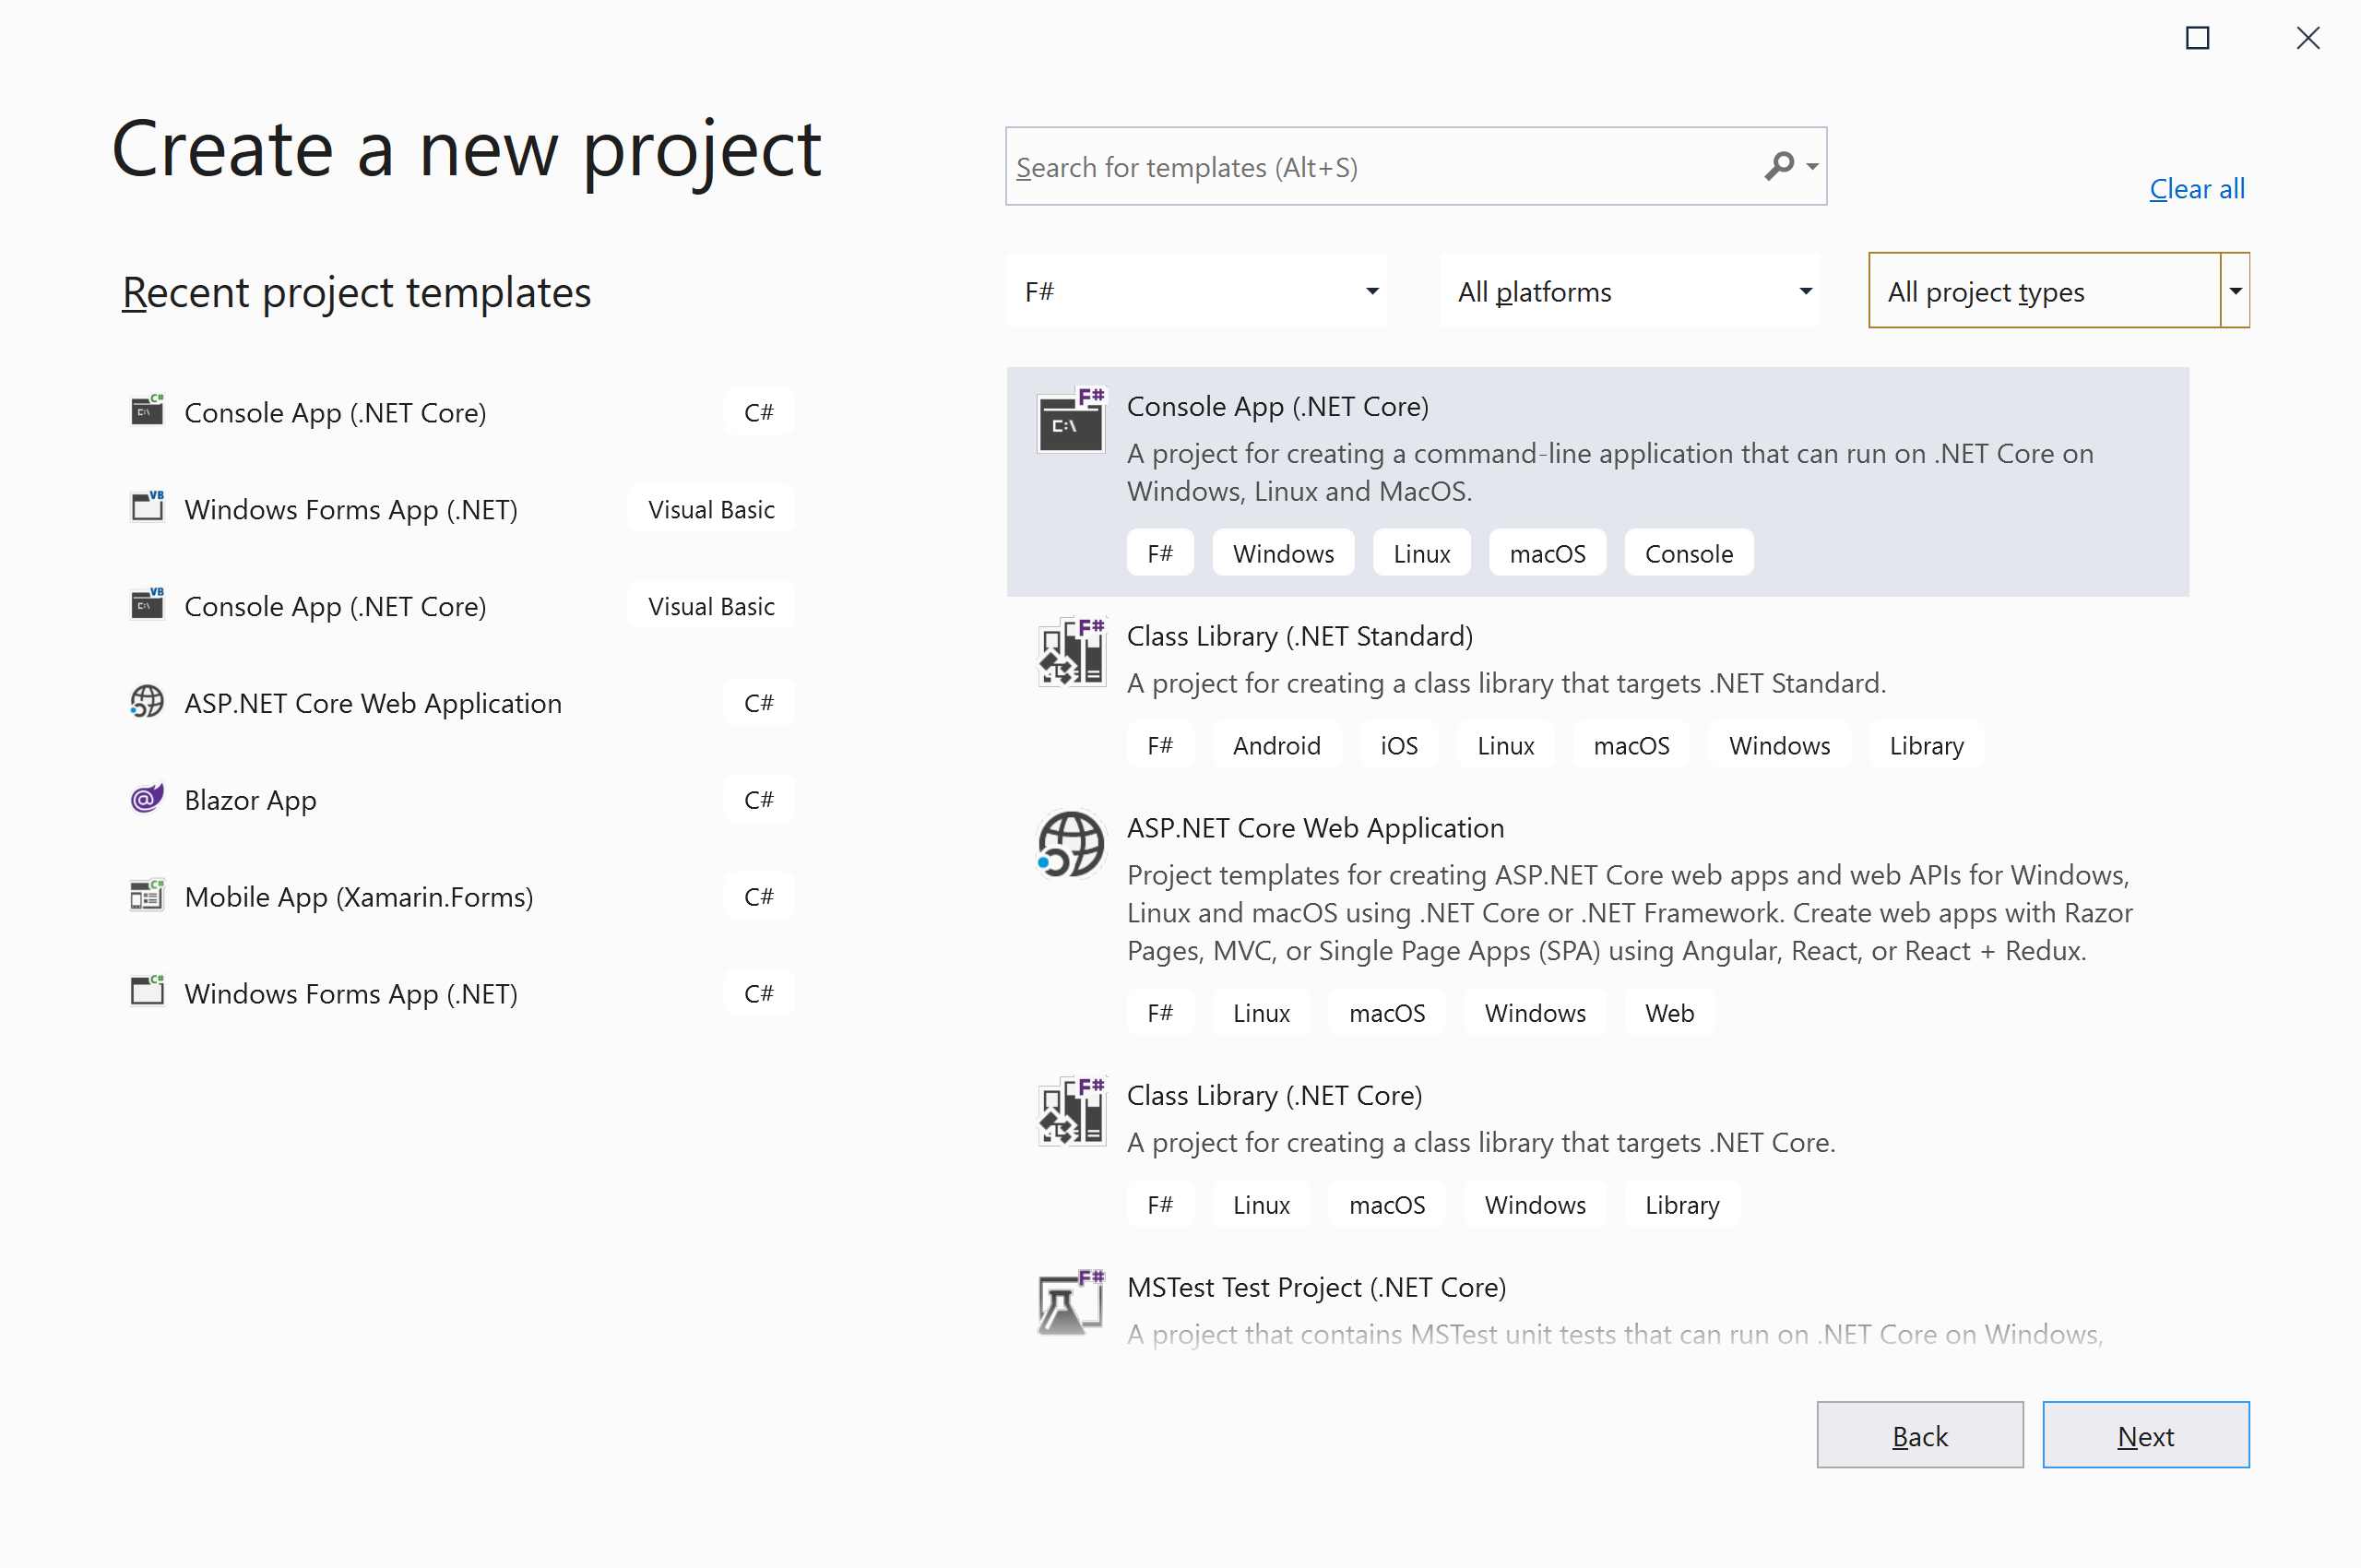Click the Clear all link
2361x1568 pixels.
point(2196,189)
